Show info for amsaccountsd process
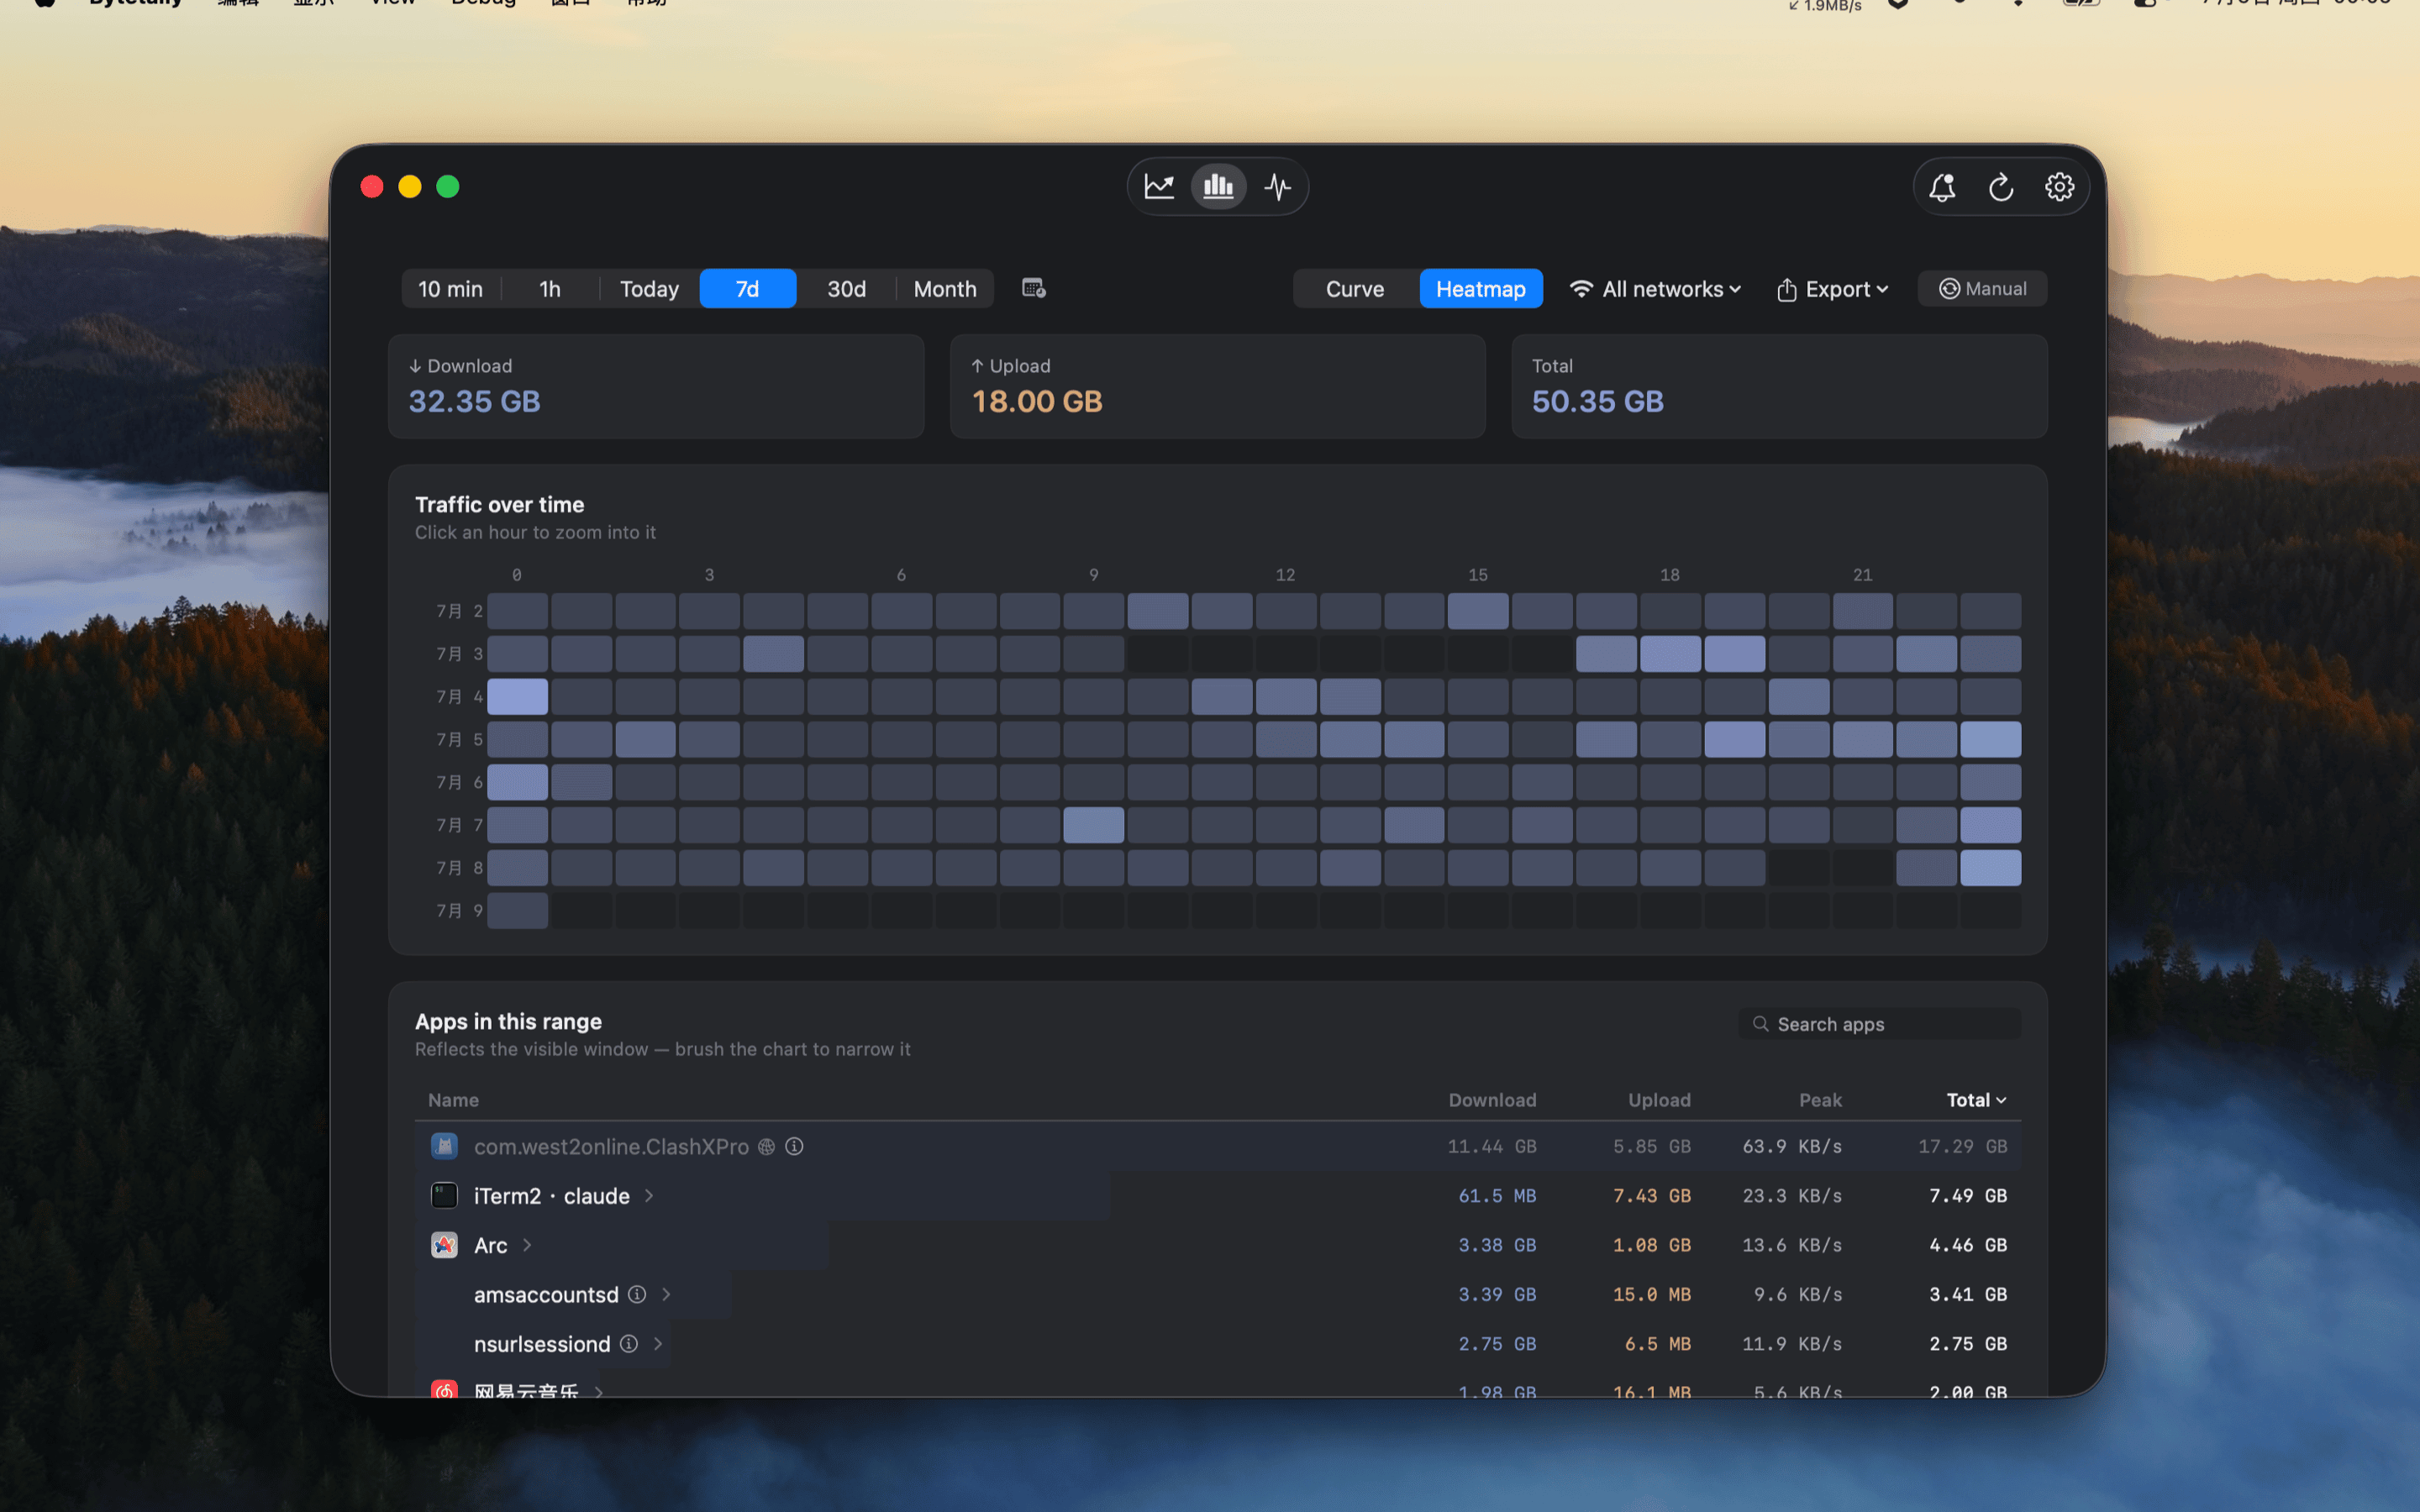Image resolution: width=2420 pixels, height=1512 pixels. point(637,1294)
